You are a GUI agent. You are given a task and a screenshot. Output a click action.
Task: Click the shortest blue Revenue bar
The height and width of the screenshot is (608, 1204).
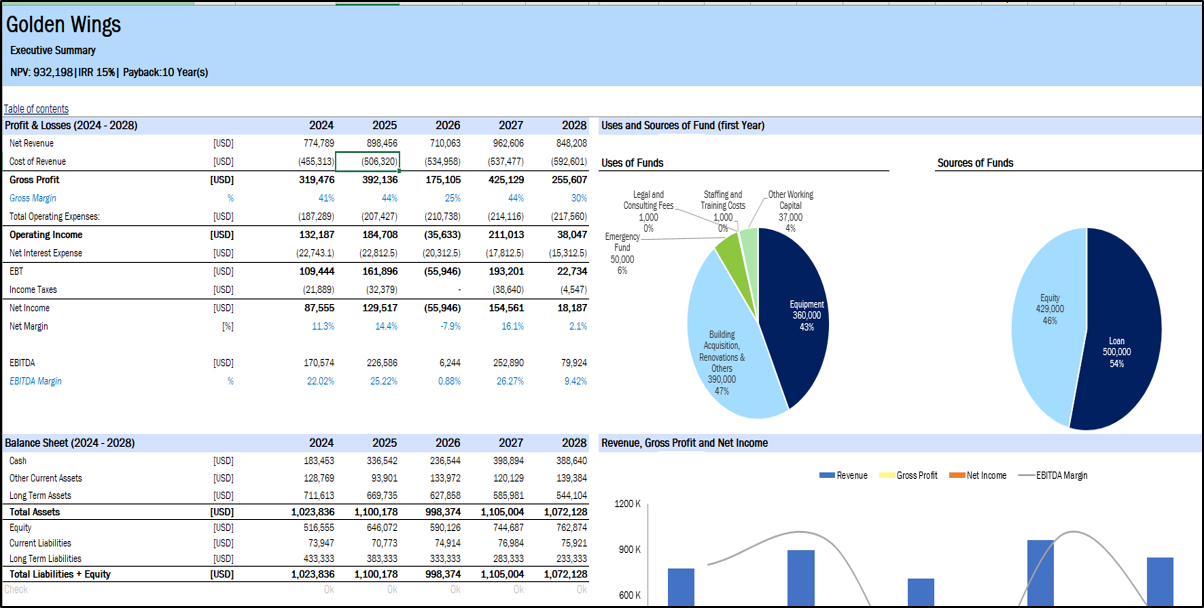(x=921, y=592)
